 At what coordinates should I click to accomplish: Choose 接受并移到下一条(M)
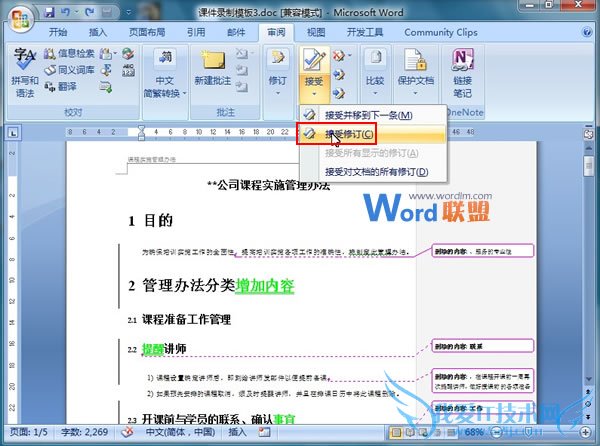click(x=373, y=115)
